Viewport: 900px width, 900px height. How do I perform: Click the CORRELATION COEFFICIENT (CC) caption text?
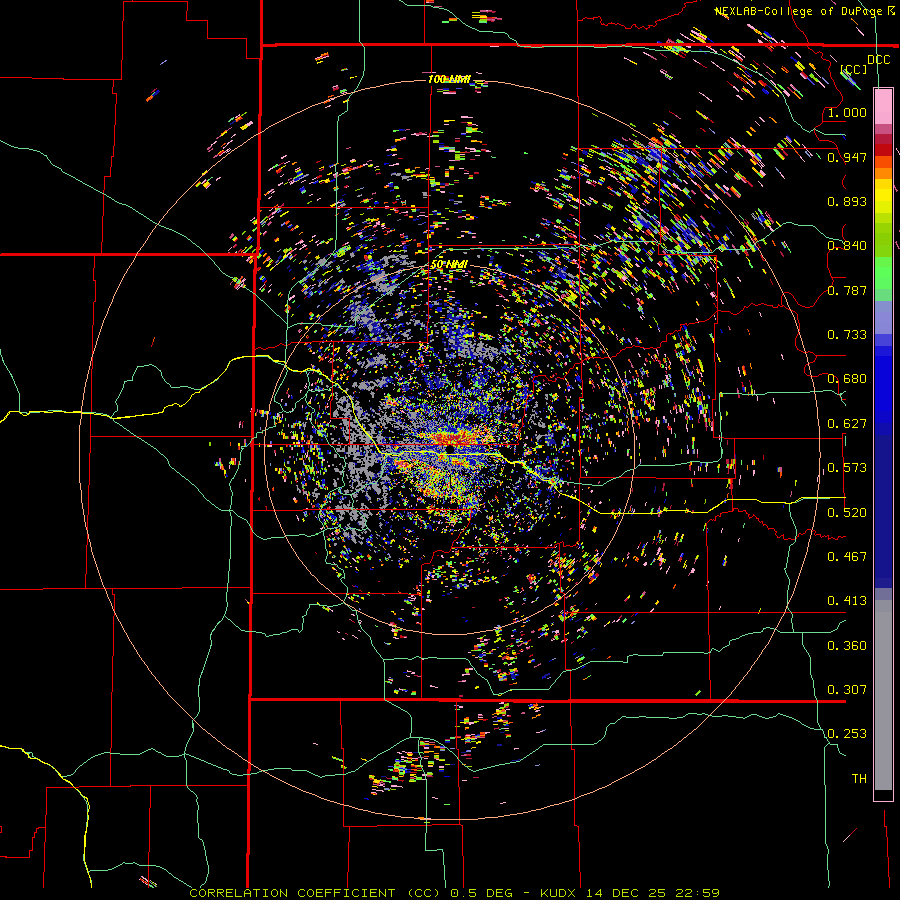(315, 893)
